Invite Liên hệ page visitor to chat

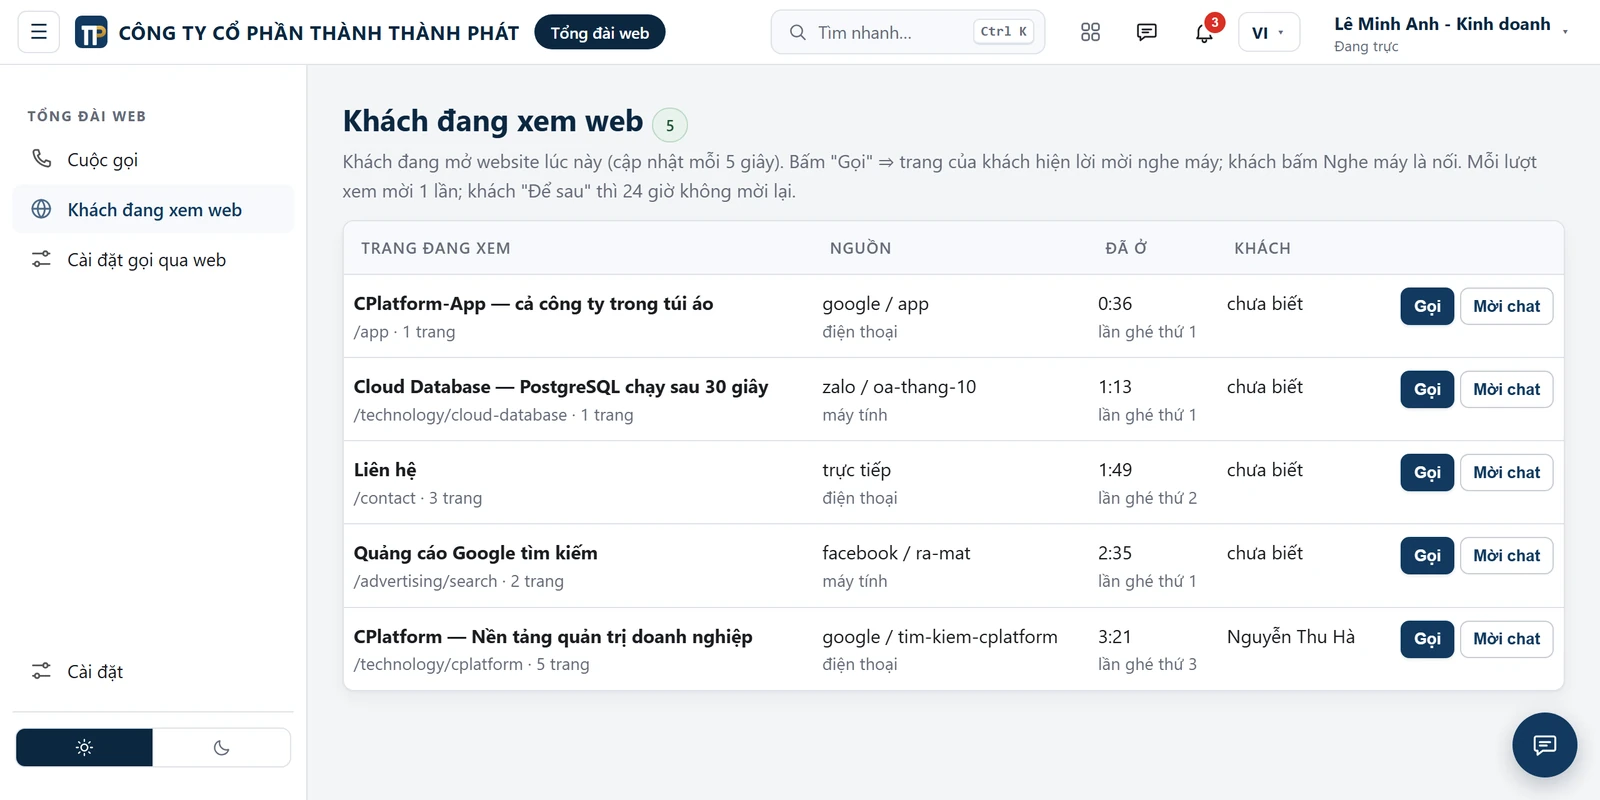(1506, 472)
